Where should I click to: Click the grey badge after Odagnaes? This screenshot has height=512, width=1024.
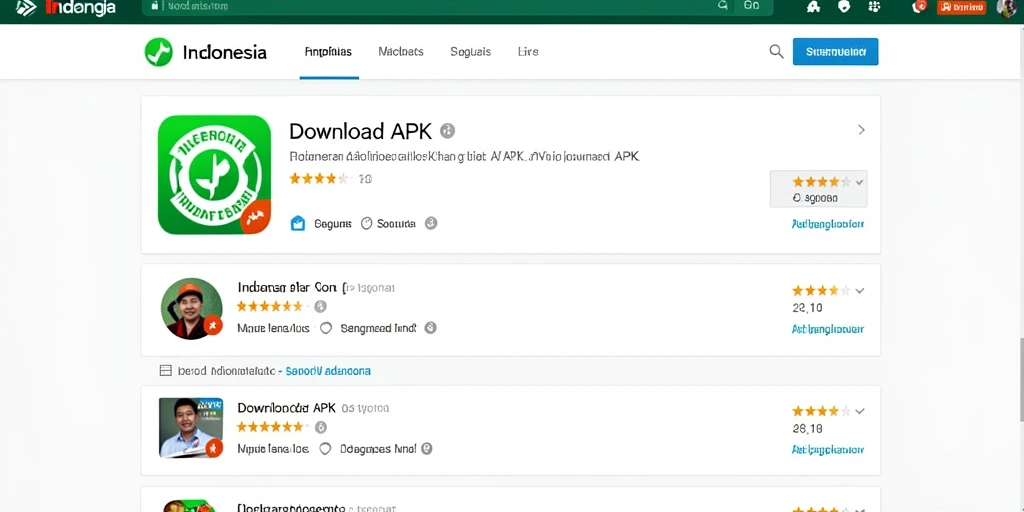[427, 449]
